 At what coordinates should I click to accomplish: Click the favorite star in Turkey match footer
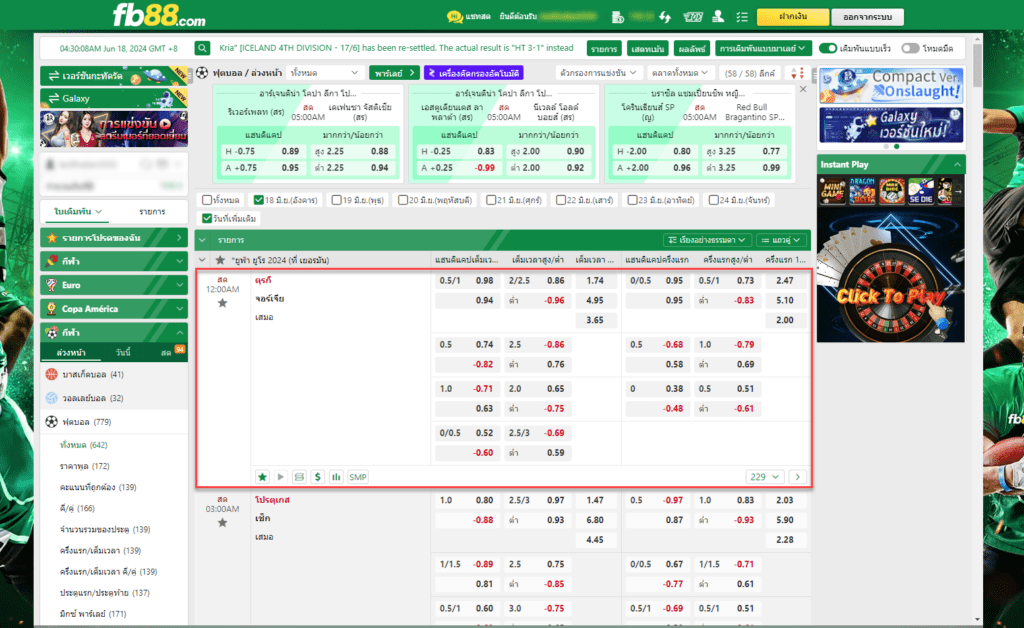point(263,477)
